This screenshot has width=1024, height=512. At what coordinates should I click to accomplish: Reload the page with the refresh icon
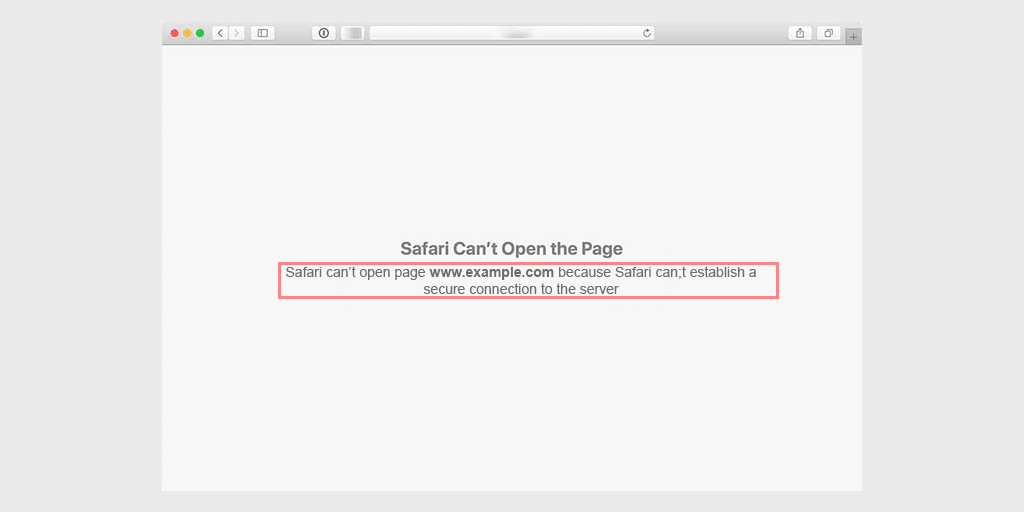[x=647, y=33]
